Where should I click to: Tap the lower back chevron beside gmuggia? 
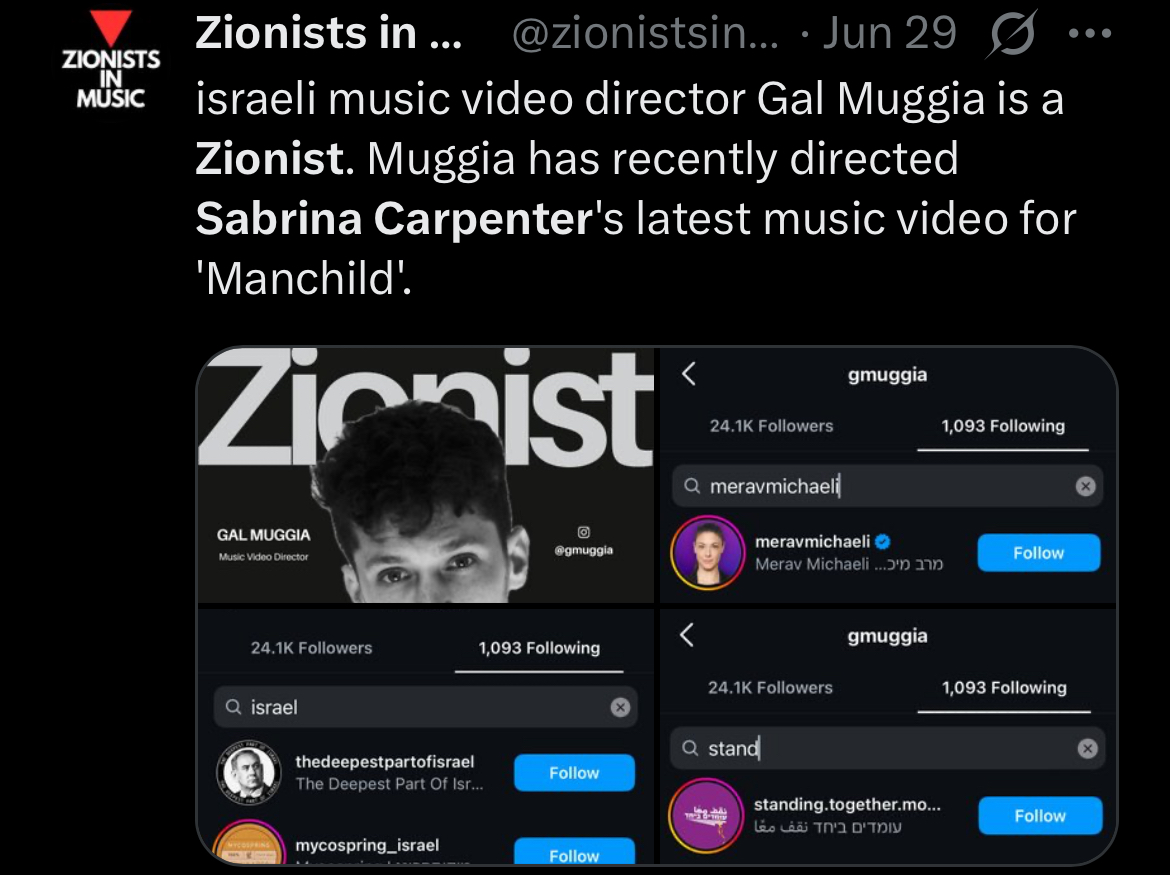click(x=687, y=635)
